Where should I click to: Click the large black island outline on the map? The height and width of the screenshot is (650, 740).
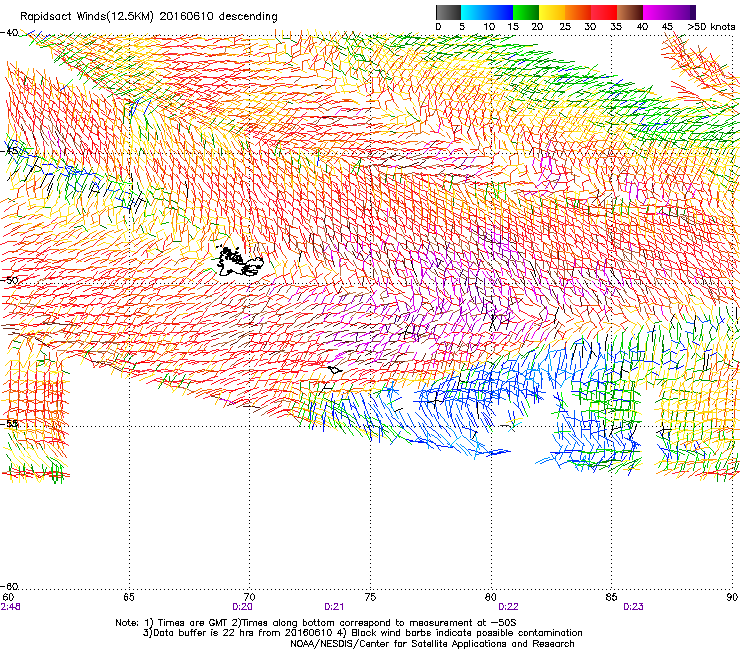tap(239, 261)
